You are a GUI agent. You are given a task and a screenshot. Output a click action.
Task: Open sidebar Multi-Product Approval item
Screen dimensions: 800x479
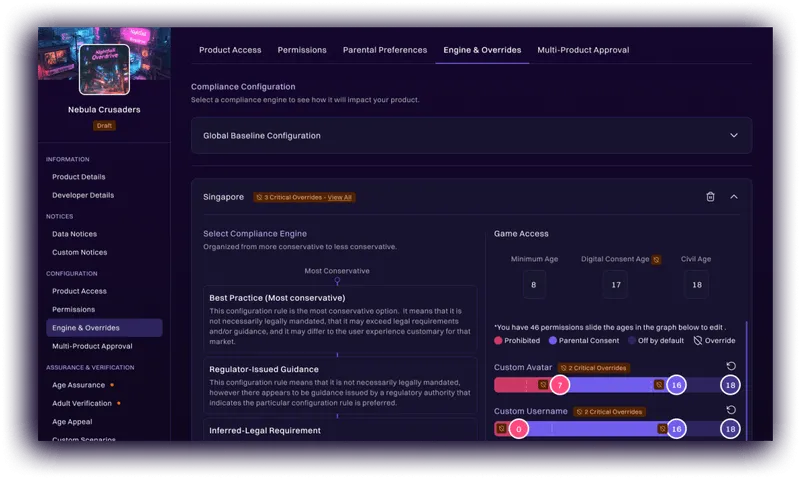pyautogui.click(x=92, y=346)
